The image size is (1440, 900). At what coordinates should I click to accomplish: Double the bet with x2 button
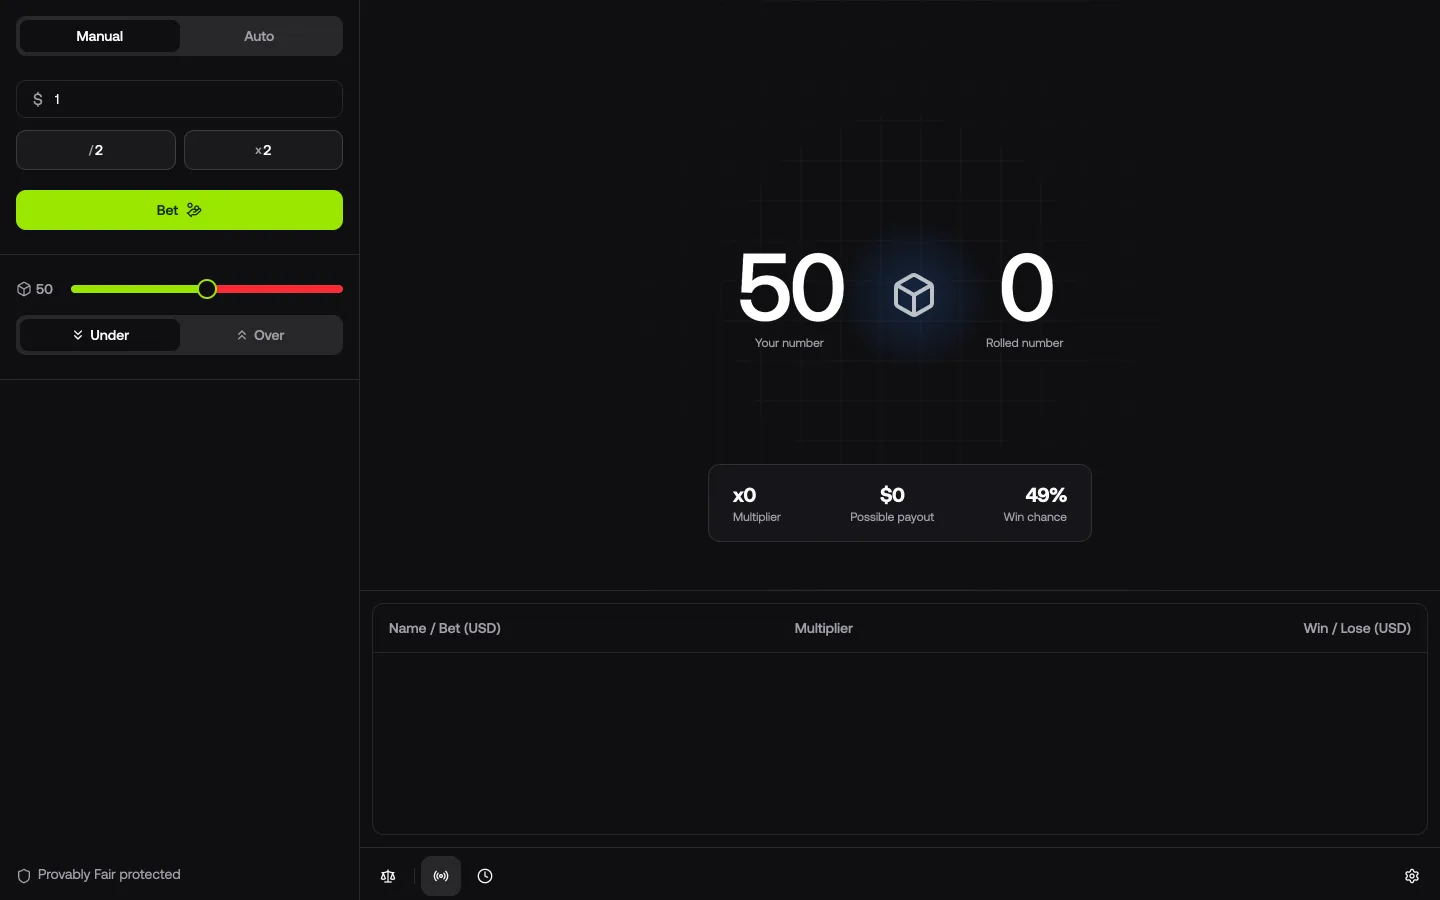click(264, 150)
